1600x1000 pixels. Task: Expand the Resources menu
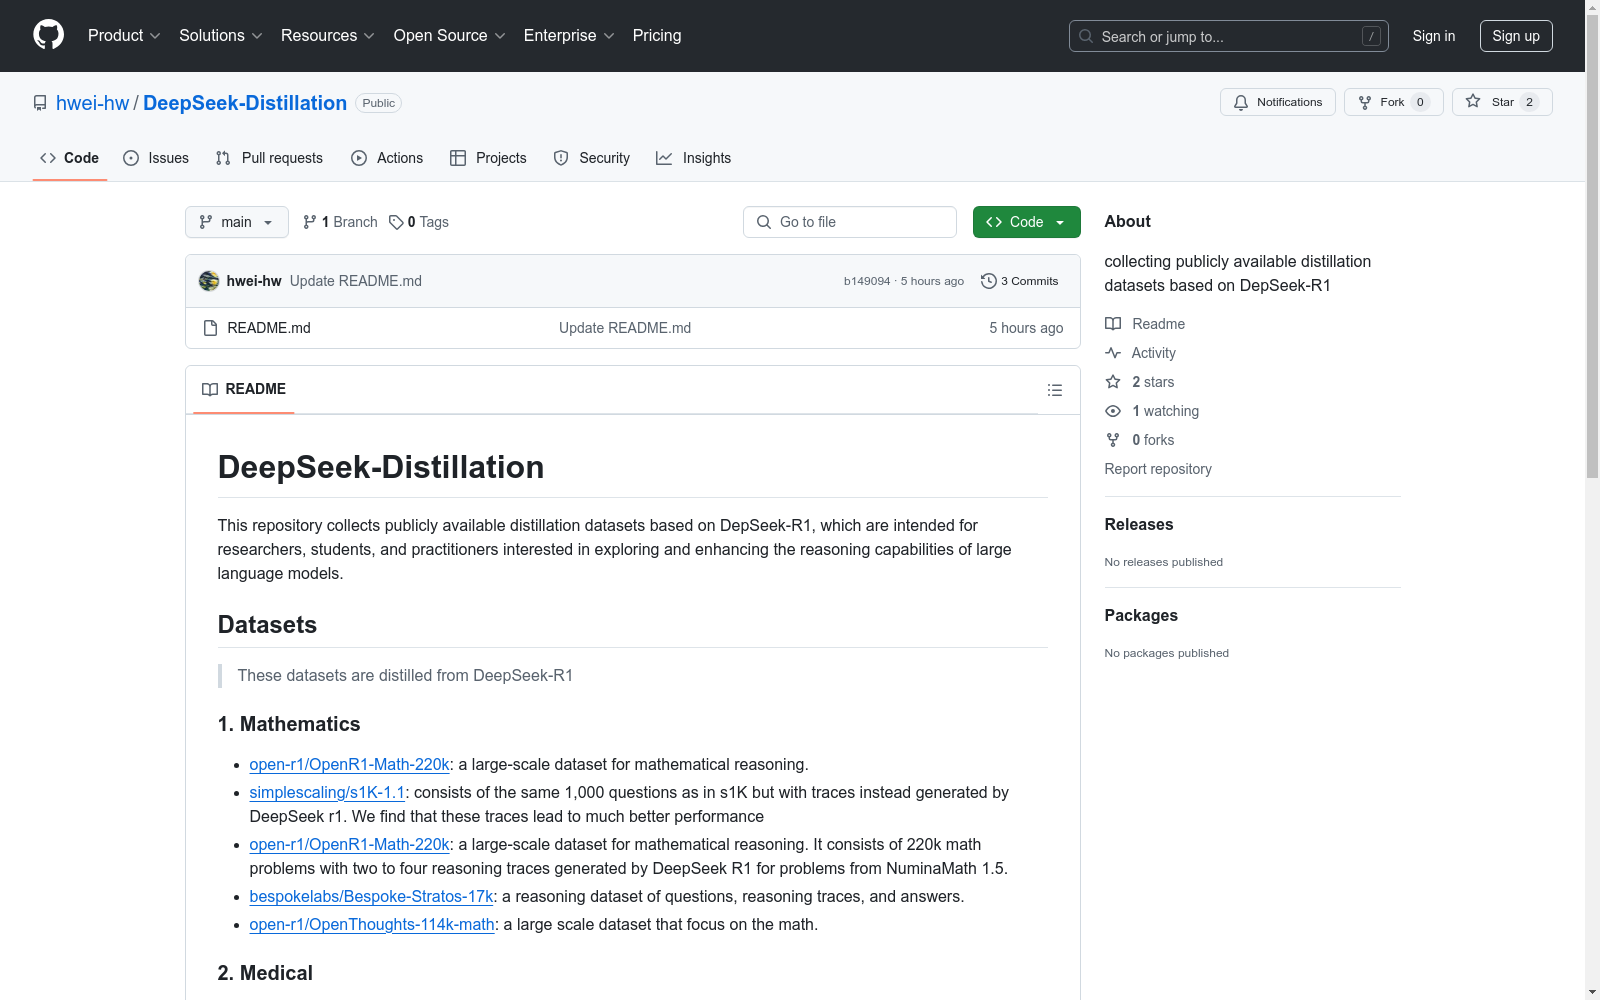click(328, 35)
